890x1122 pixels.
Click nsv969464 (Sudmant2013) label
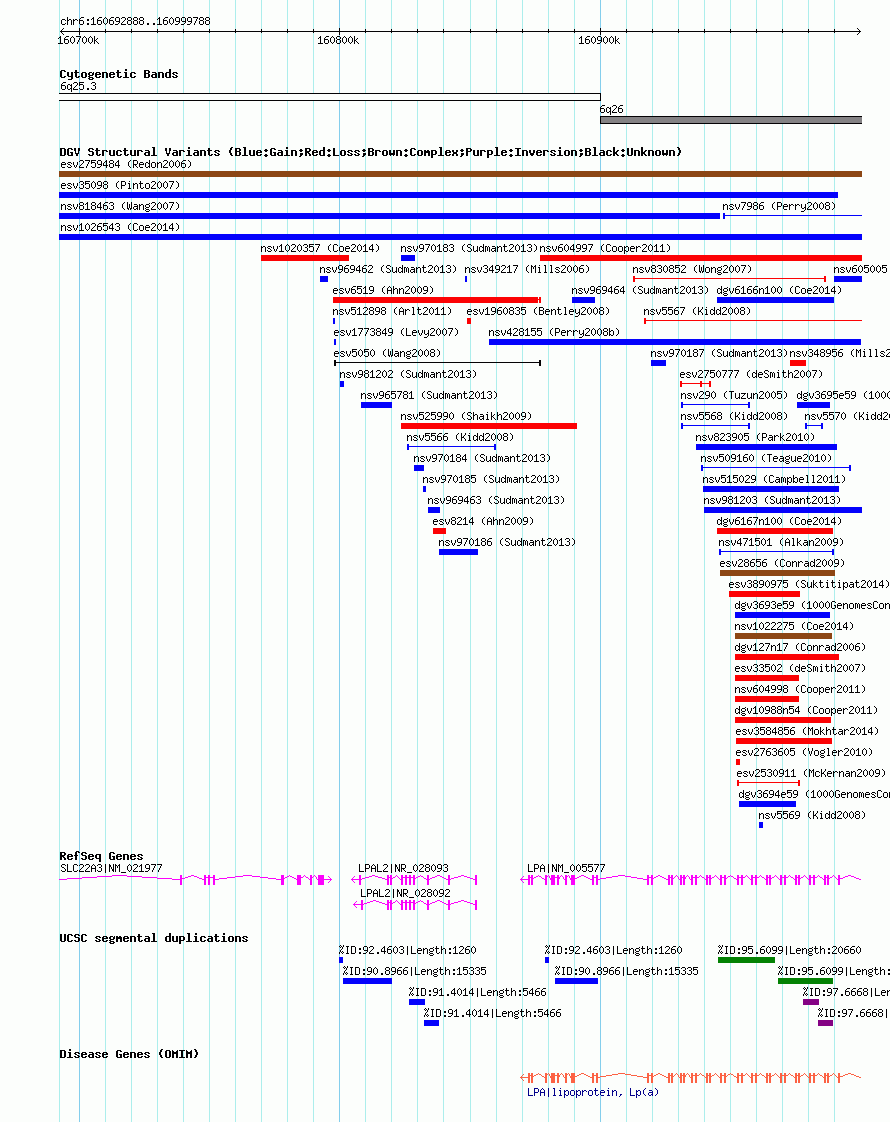coord(640,290)
